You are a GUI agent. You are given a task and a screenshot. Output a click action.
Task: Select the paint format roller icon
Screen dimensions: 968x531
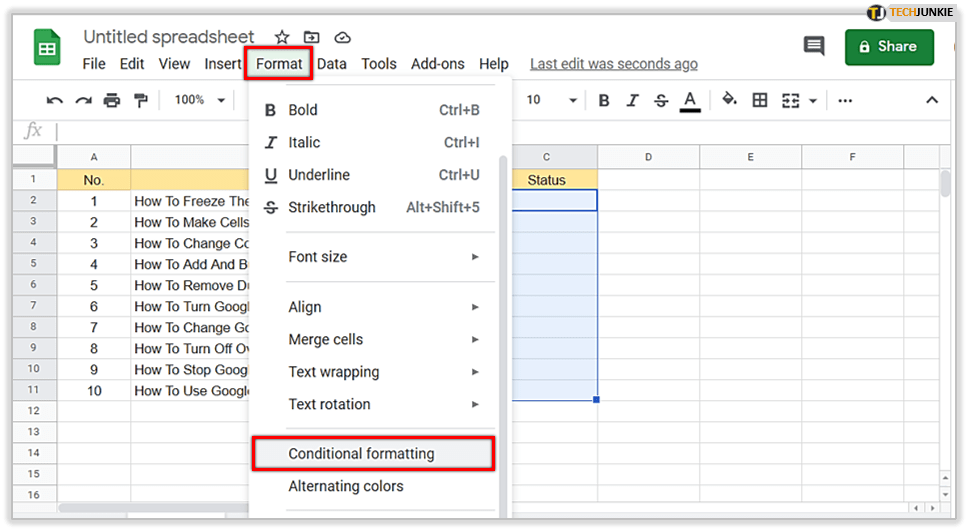[x=141, y=100]
